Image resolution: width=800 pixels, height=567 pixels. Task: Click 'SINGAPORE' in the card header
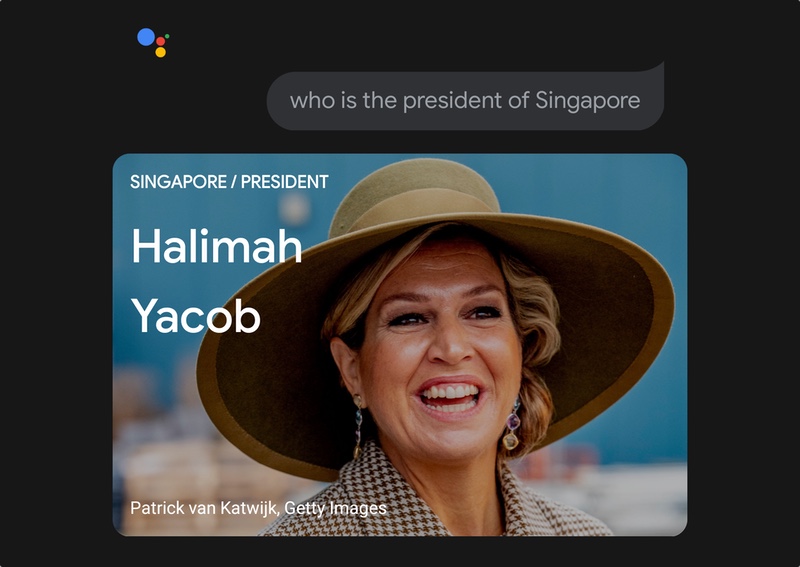point(178,182)
